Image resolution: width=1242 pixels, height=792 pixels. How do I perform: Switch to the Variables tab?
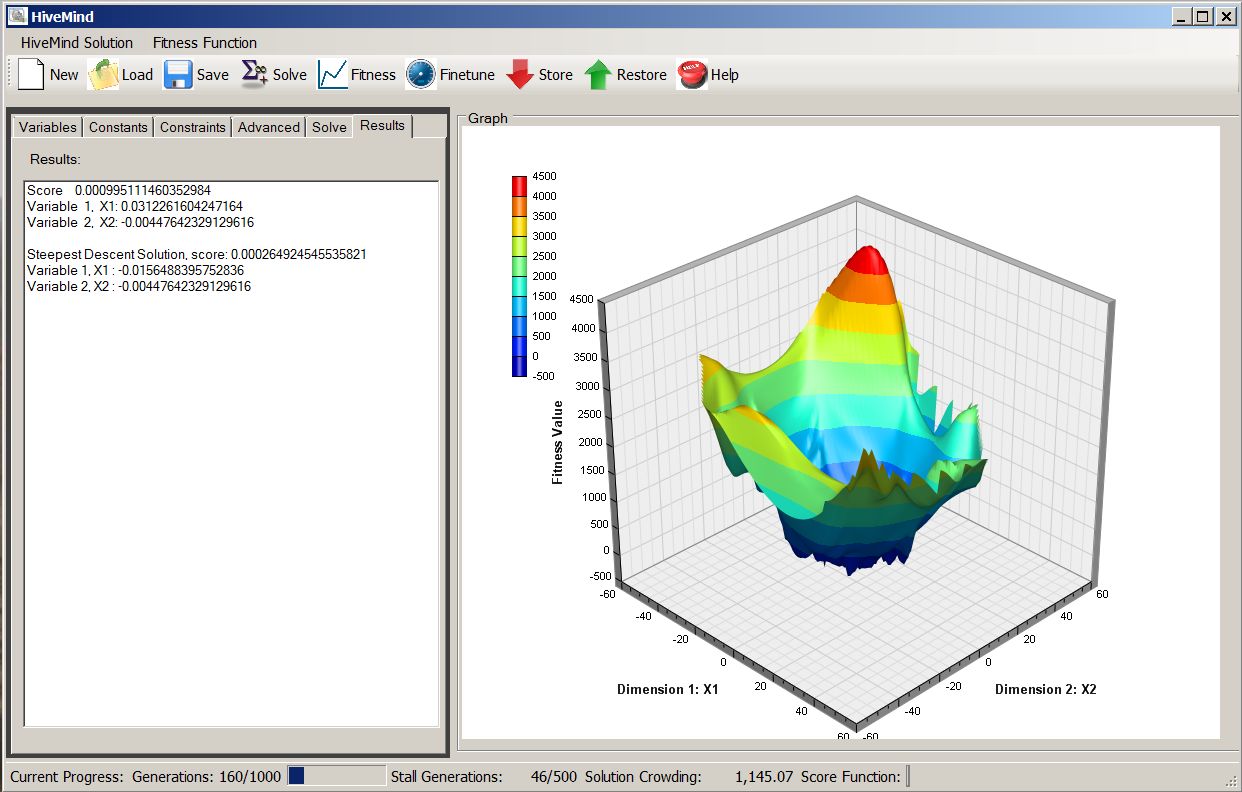tap(47, 127)
